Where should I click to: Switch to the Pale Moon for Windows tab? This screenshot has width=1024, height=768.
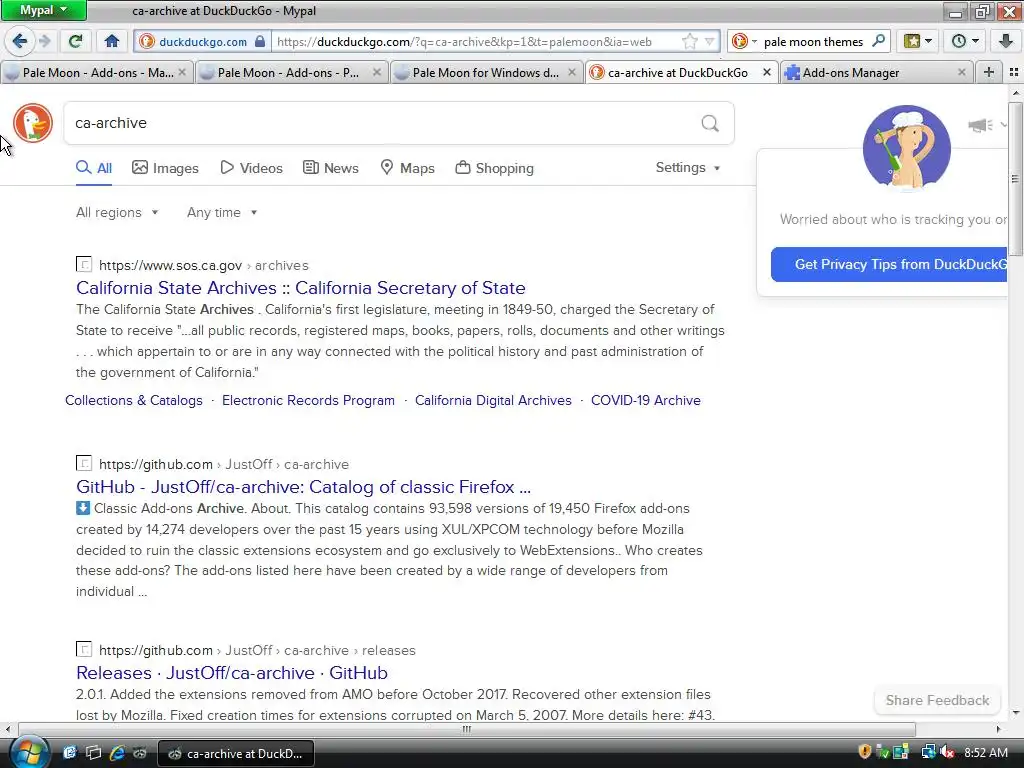486,72
